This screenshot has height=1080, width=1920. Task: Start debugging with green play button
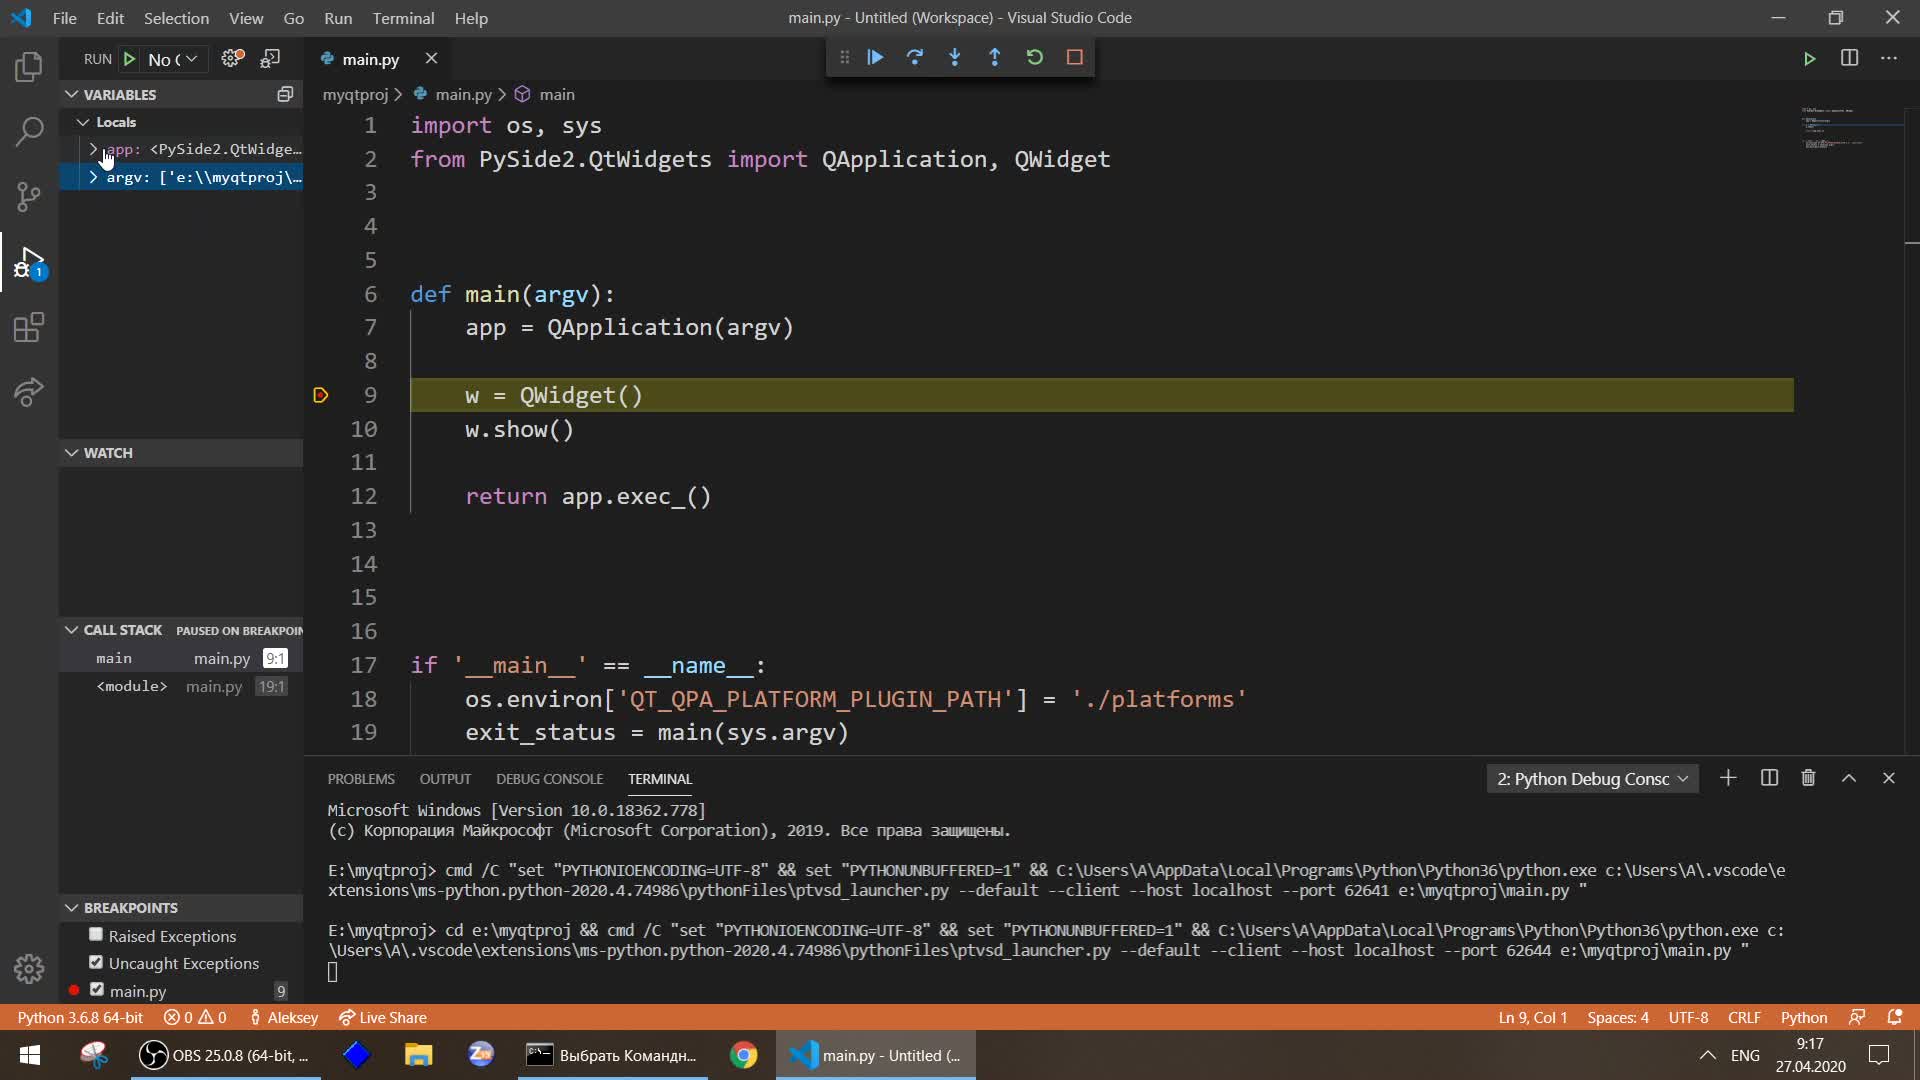tap(129, 59)
